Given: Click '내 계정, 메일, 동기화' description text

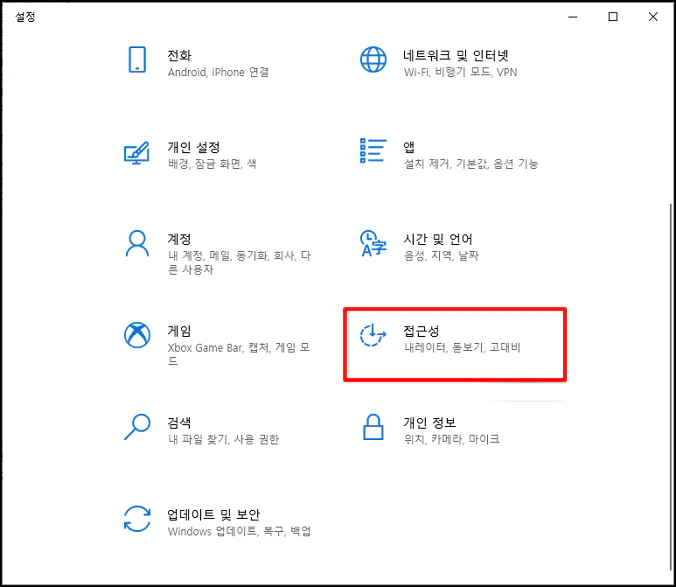Looking at the screenshot, I should 218,256.
